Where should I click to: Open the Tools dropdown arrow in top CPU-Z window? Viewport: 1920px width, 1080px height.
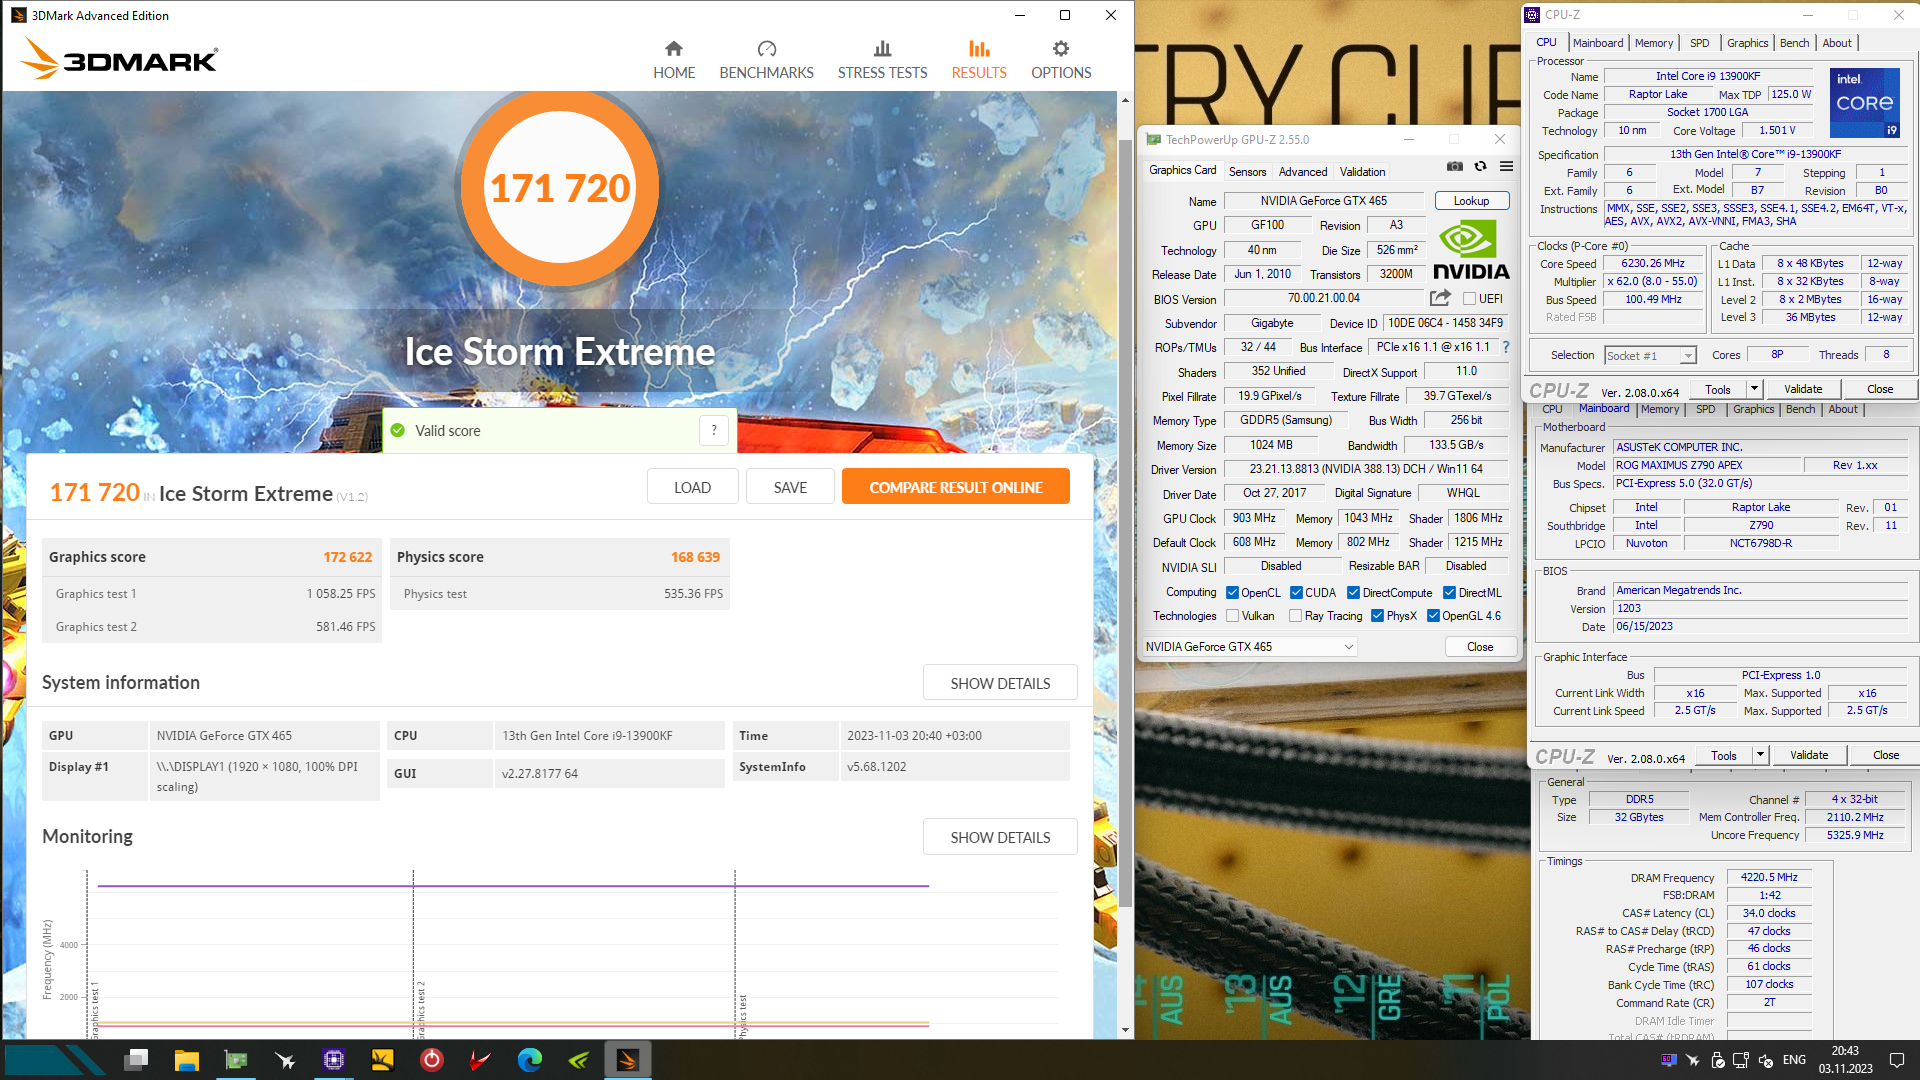coord(1754,389)
